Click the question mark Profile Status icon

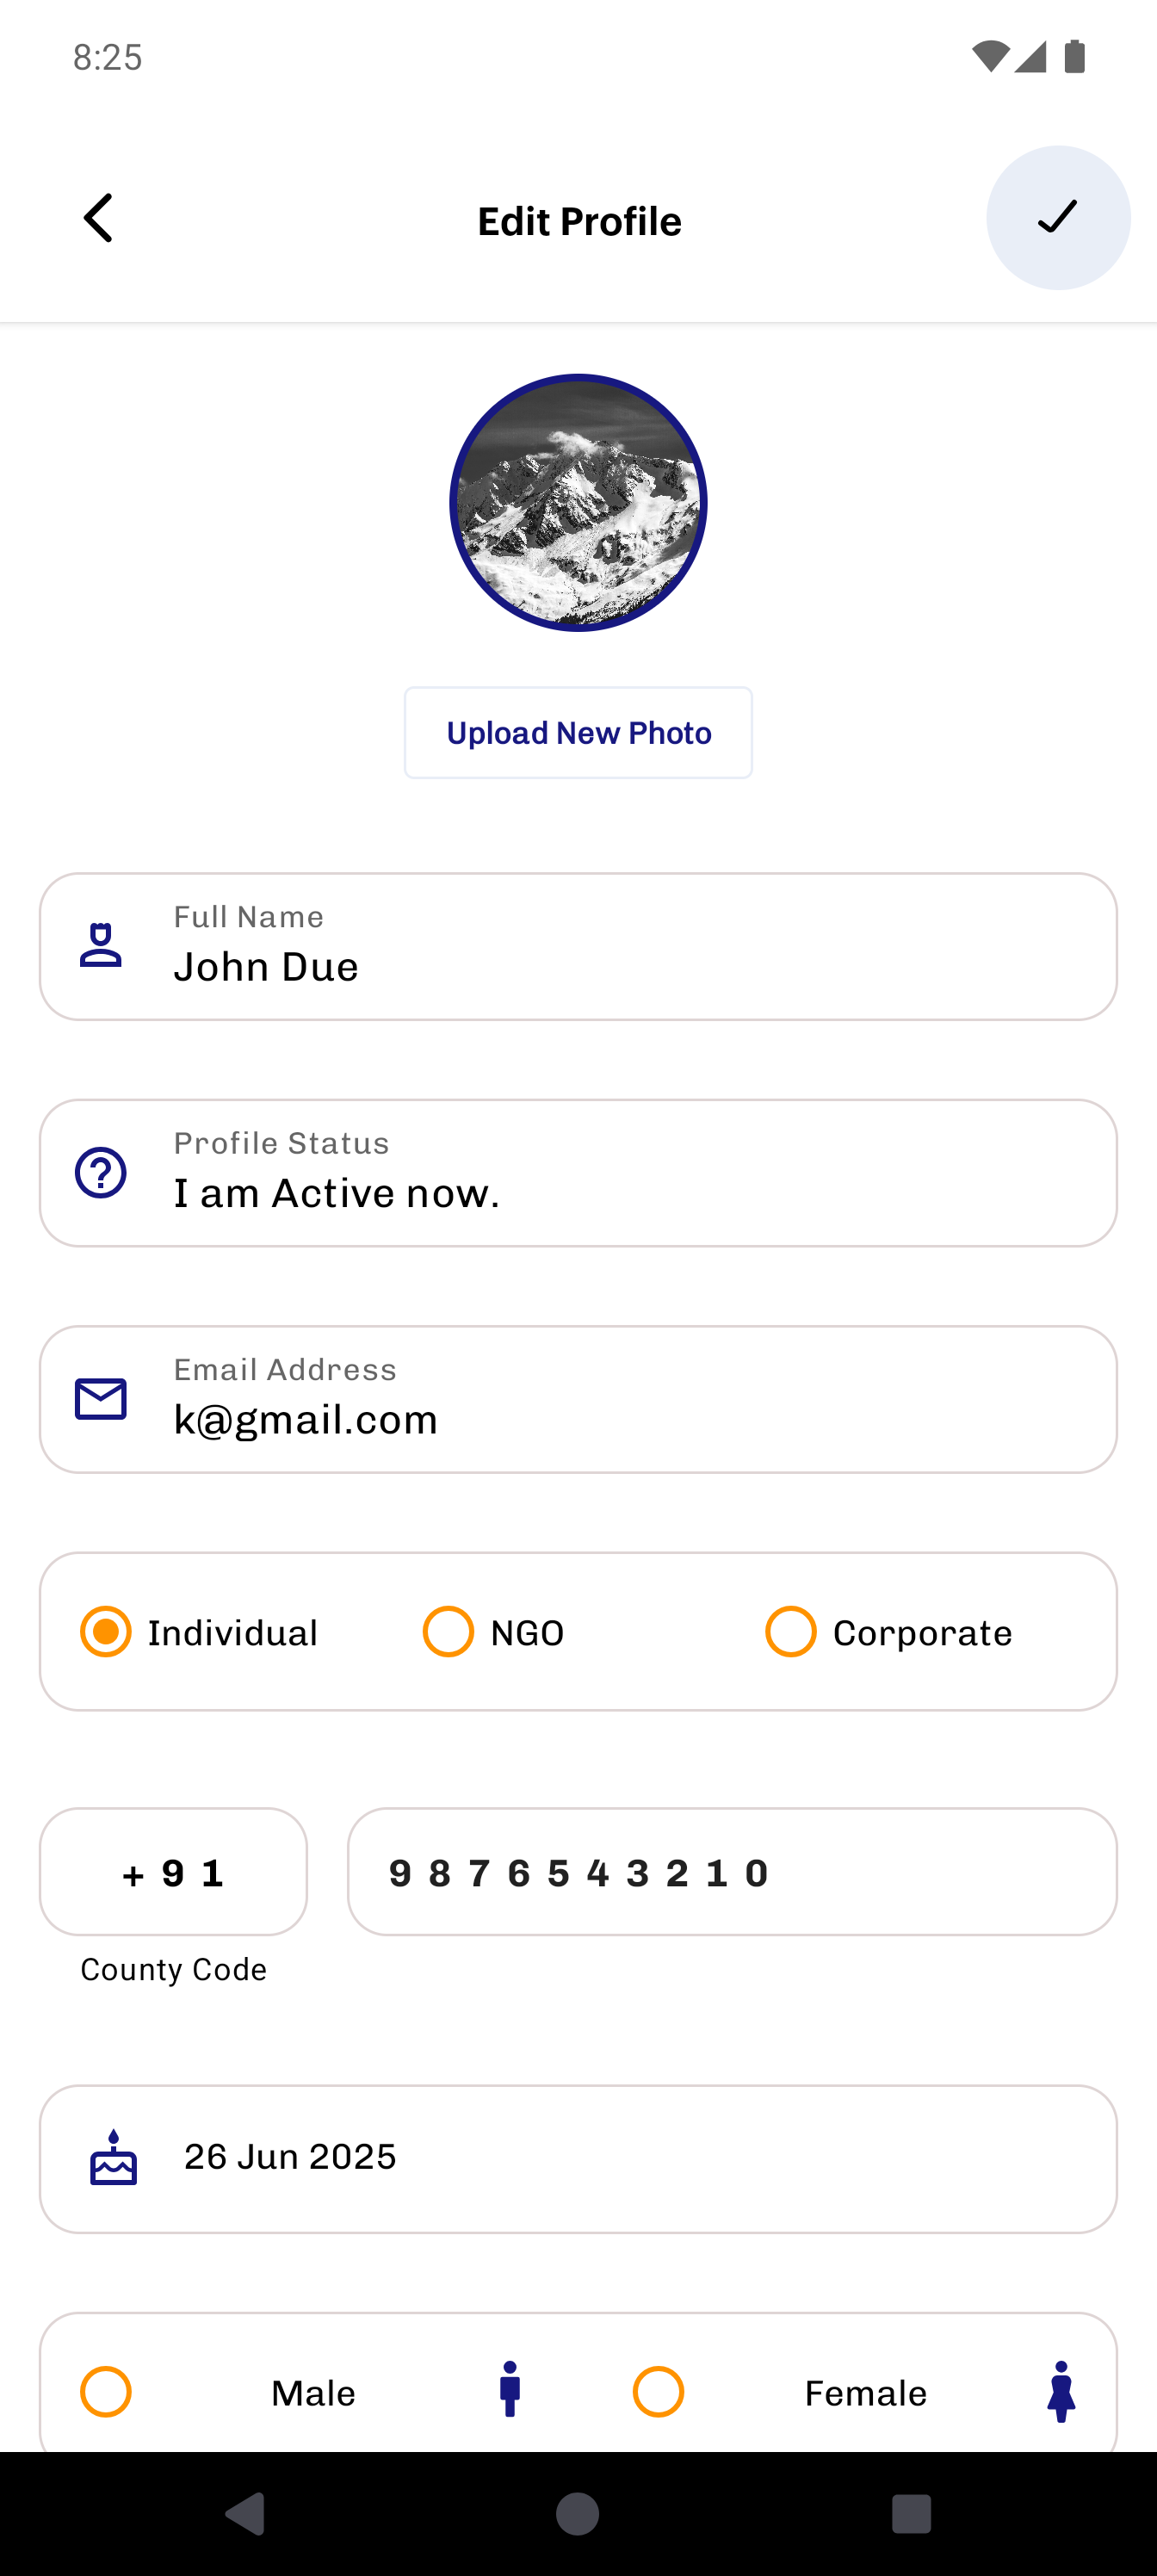pyautogui.click(x=101, y=1172)
